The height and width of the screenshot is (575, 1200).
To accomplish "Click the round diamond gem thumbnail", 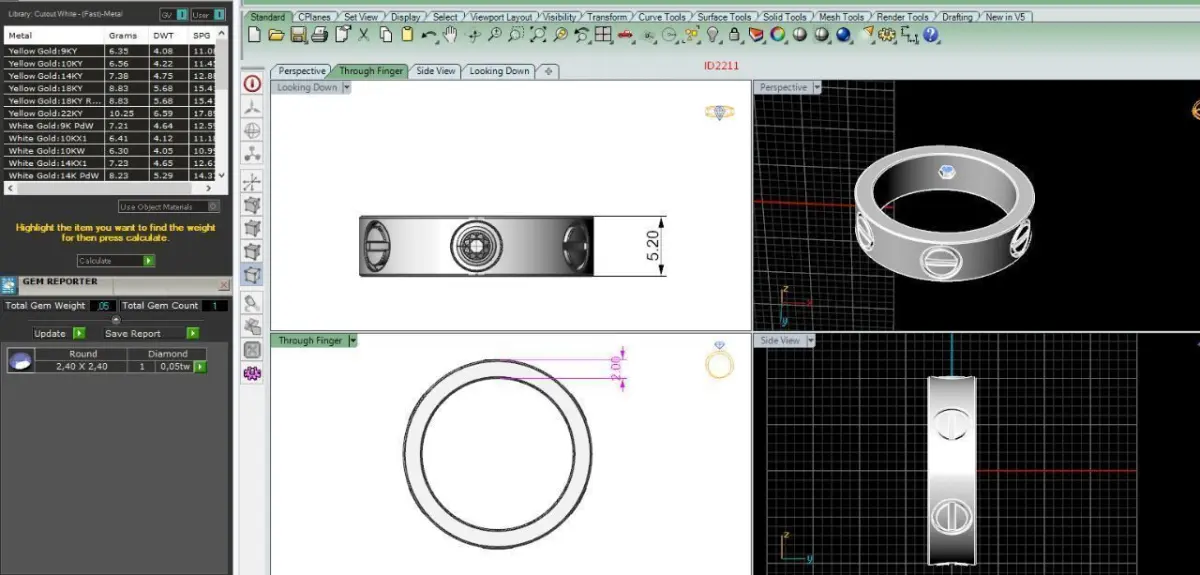I will [19, 361].
